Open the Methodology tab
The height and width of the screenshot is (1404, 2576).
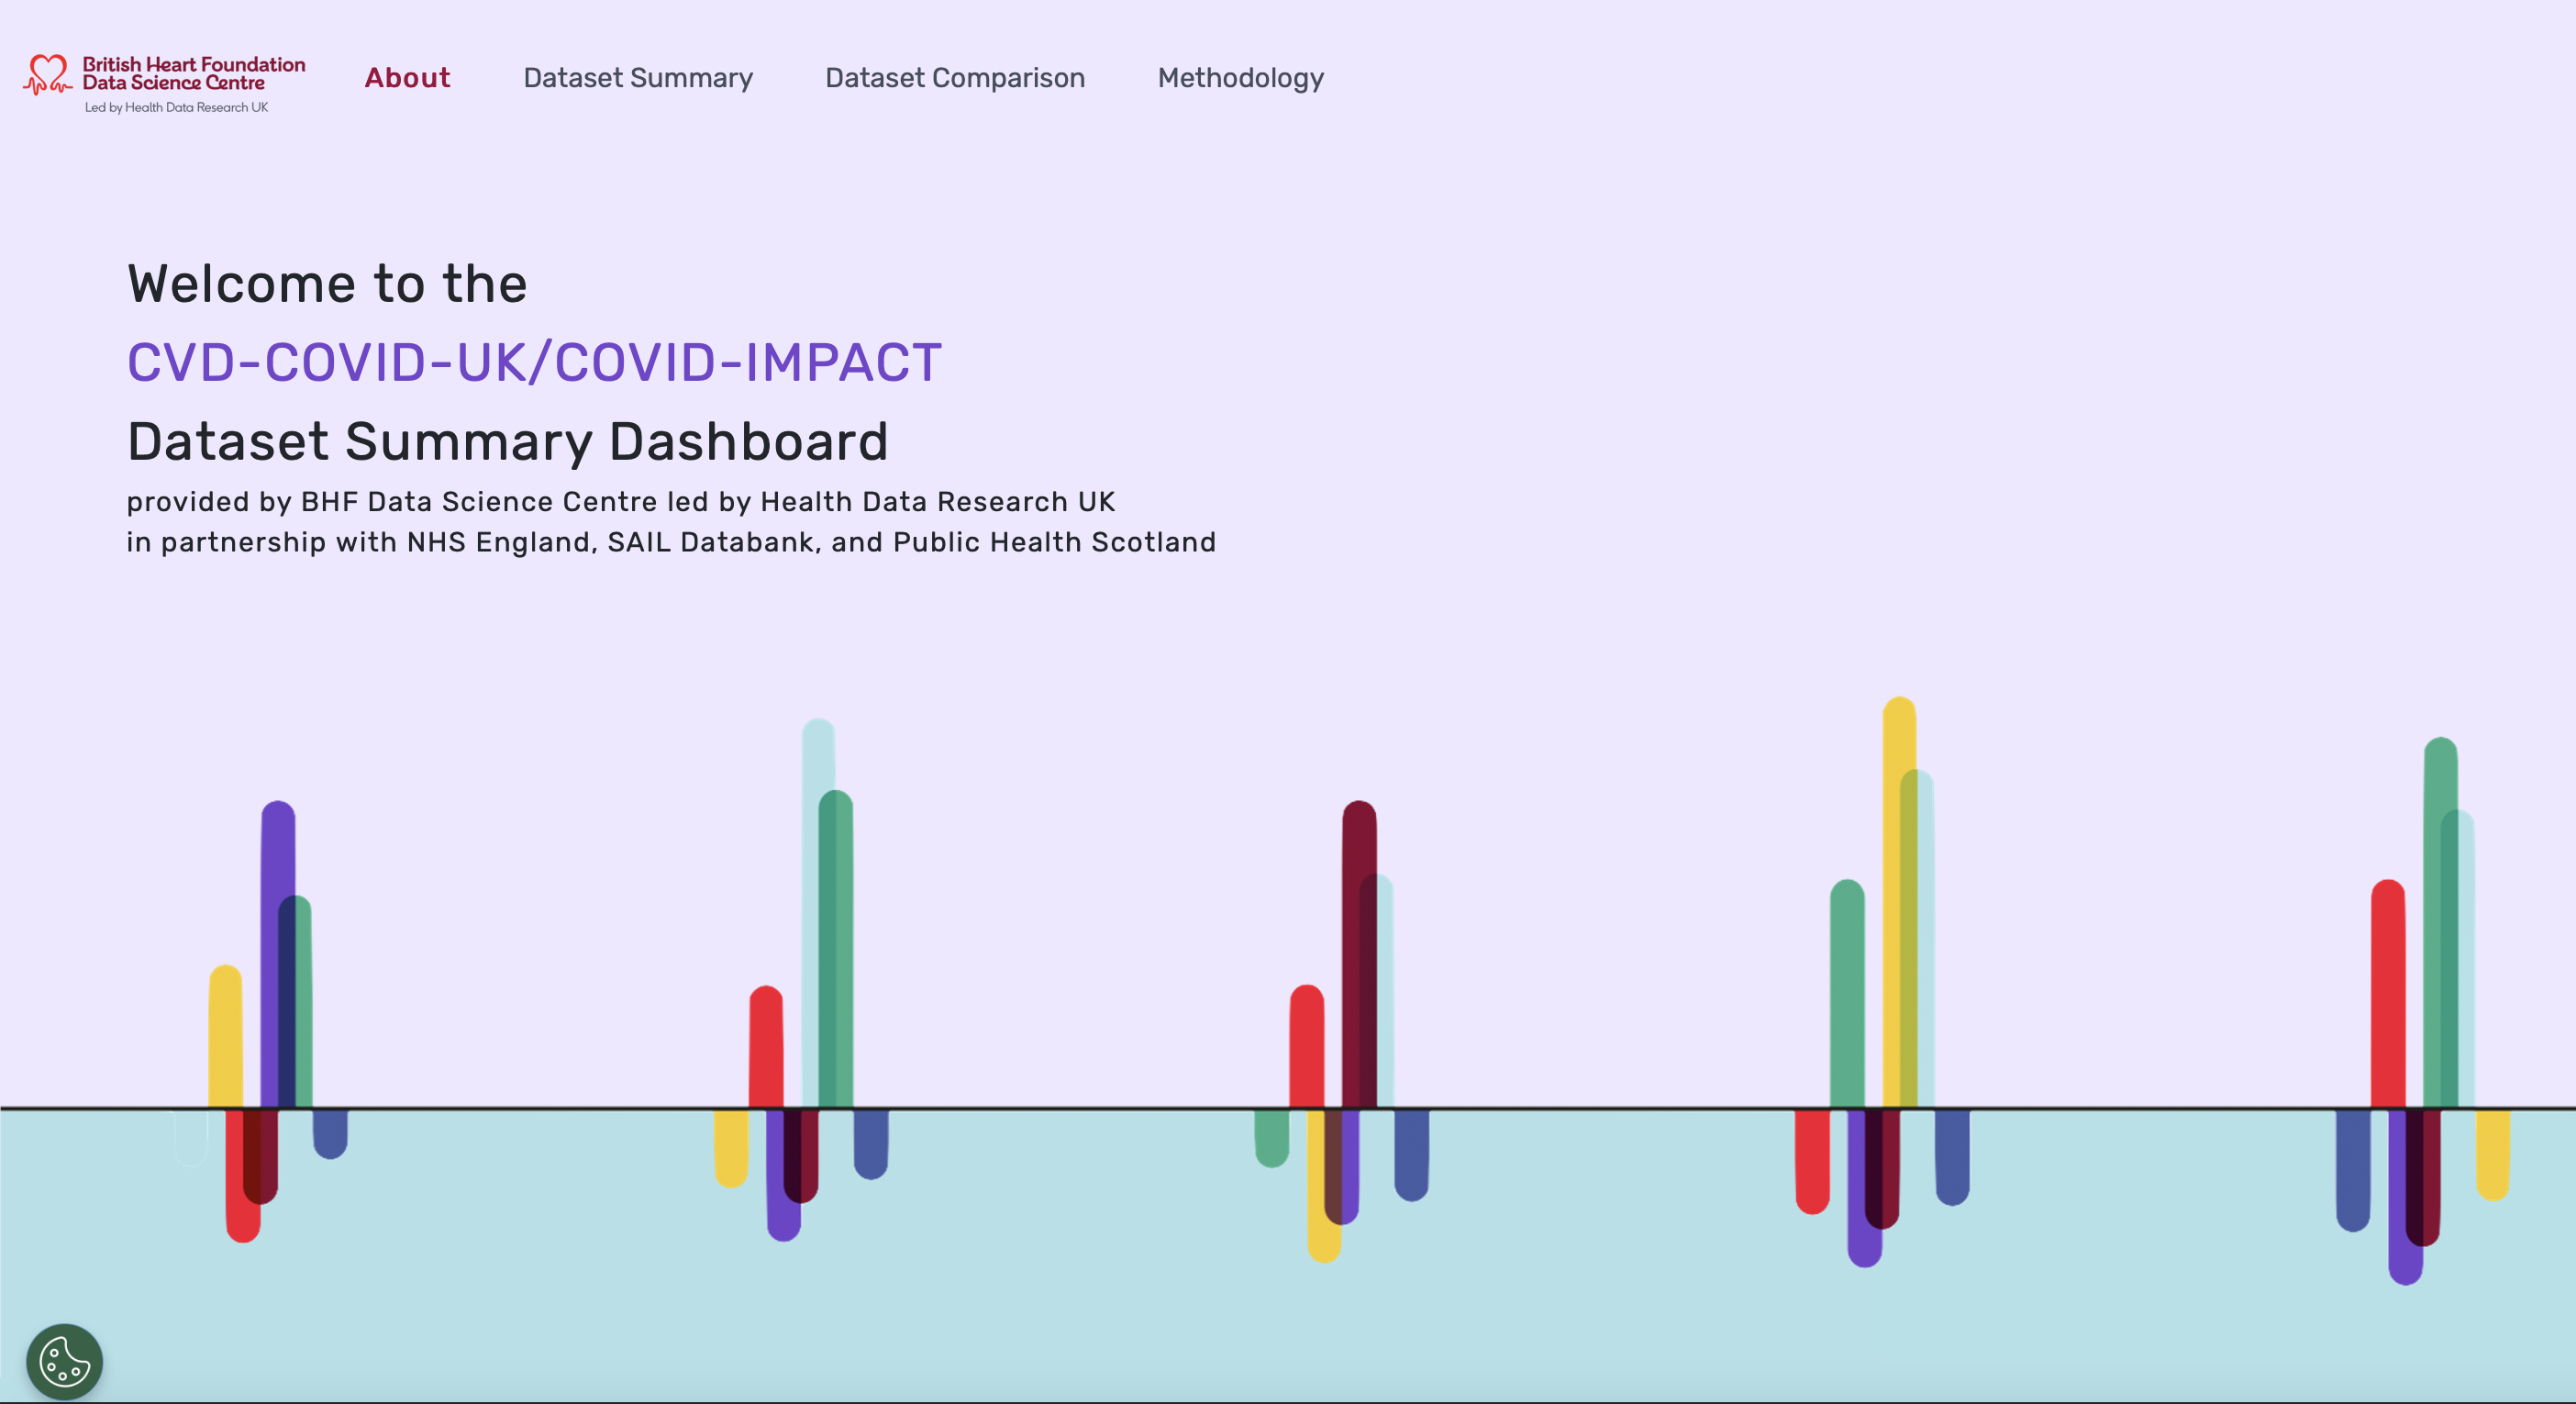[1241, 78]
